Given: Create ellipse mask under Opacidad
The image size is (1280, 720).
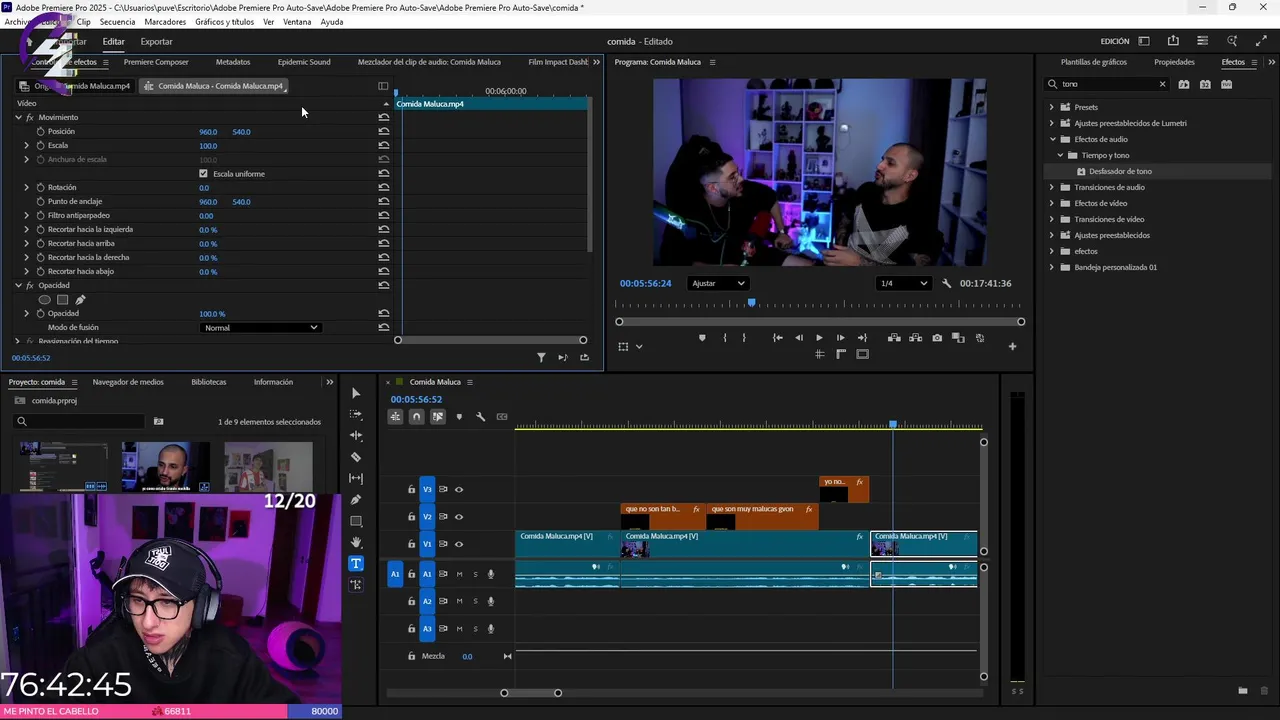Looking at the screenshot, I should click(x=44, y=299).
